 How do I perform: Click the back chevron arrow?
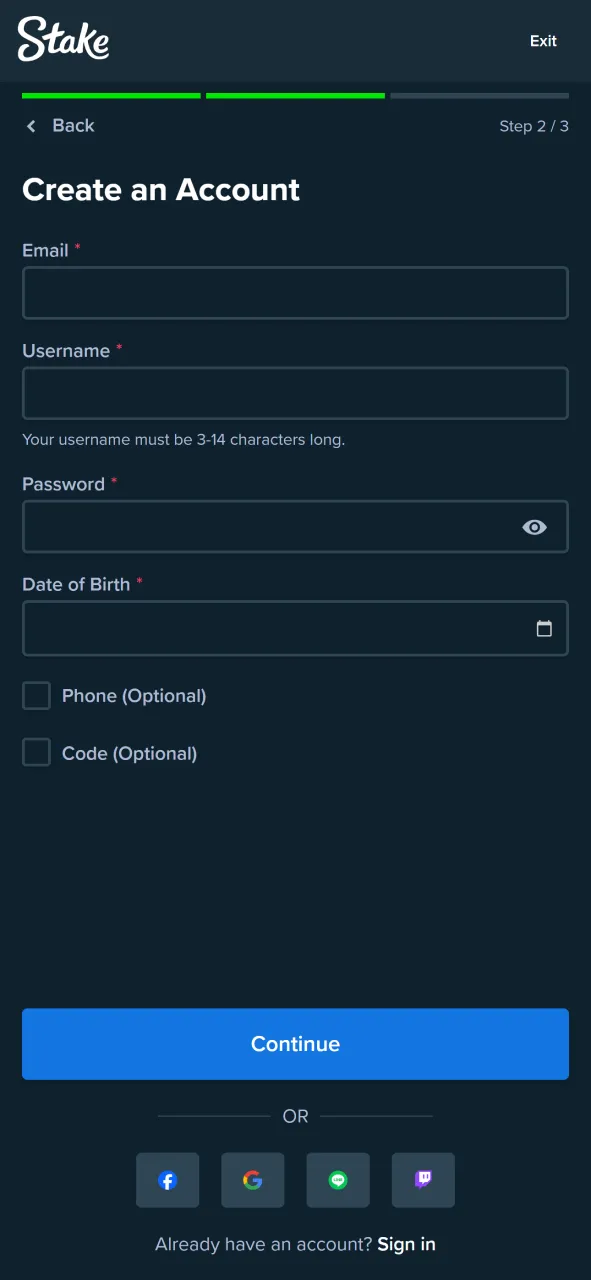31,126
